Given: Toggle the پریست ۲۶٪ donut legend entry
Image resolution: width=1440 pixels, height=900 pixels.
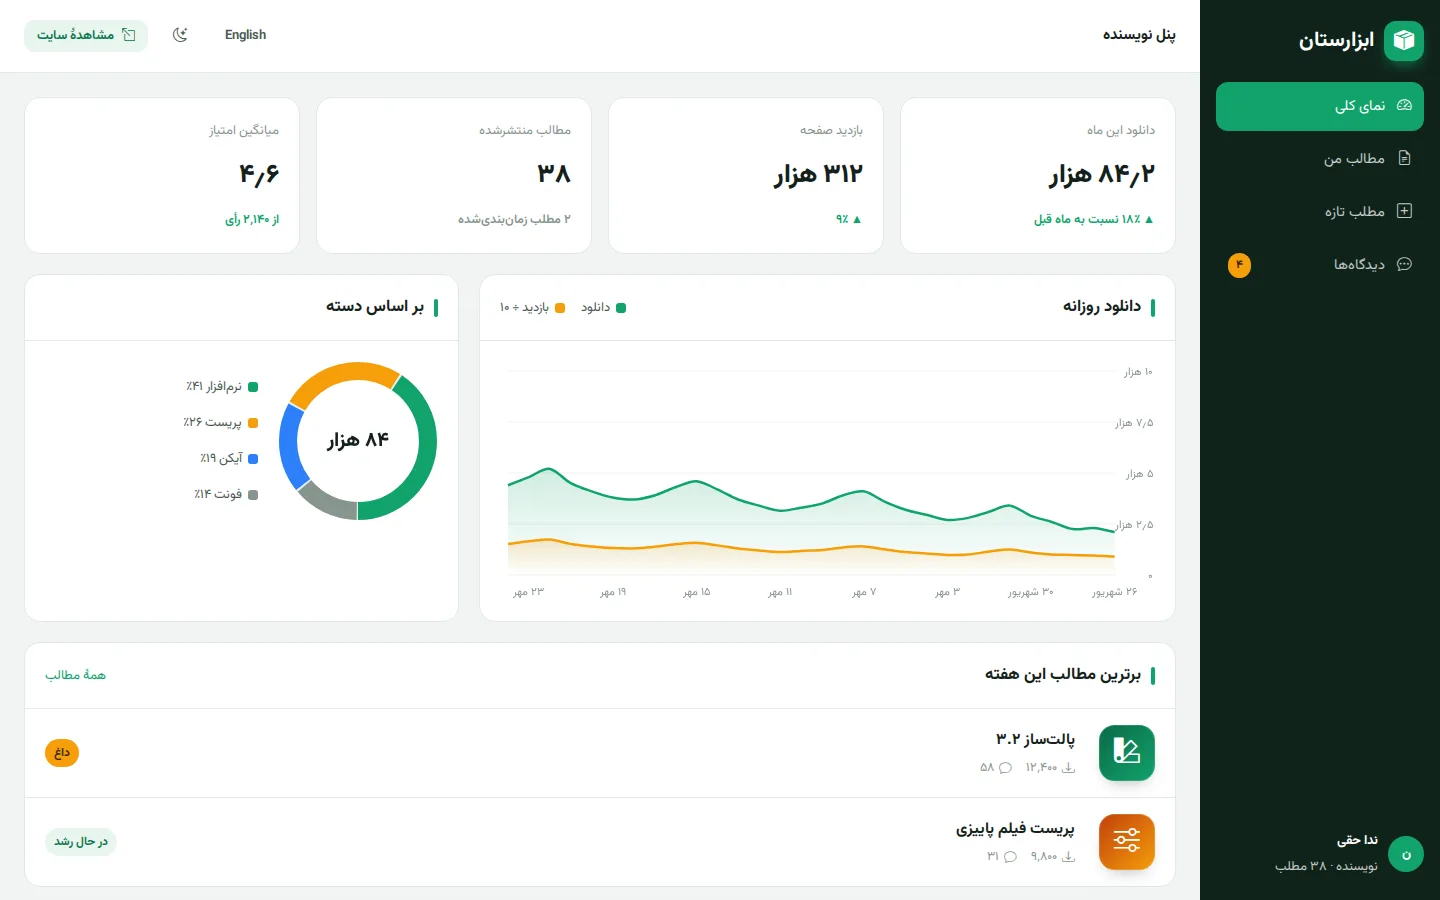Looking at the screenshot, I should [220, 423].
